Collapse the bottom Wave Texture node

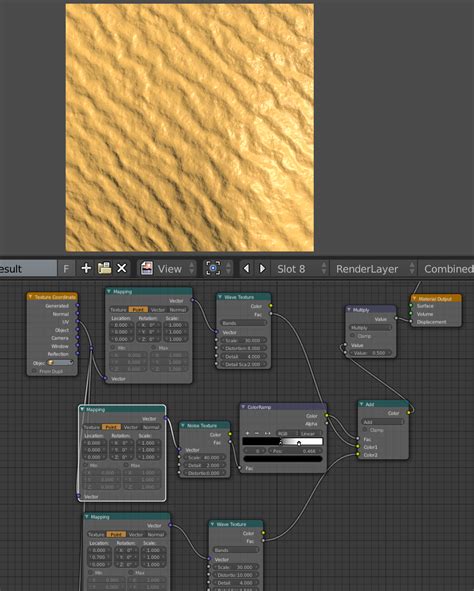tap(212, 524)
